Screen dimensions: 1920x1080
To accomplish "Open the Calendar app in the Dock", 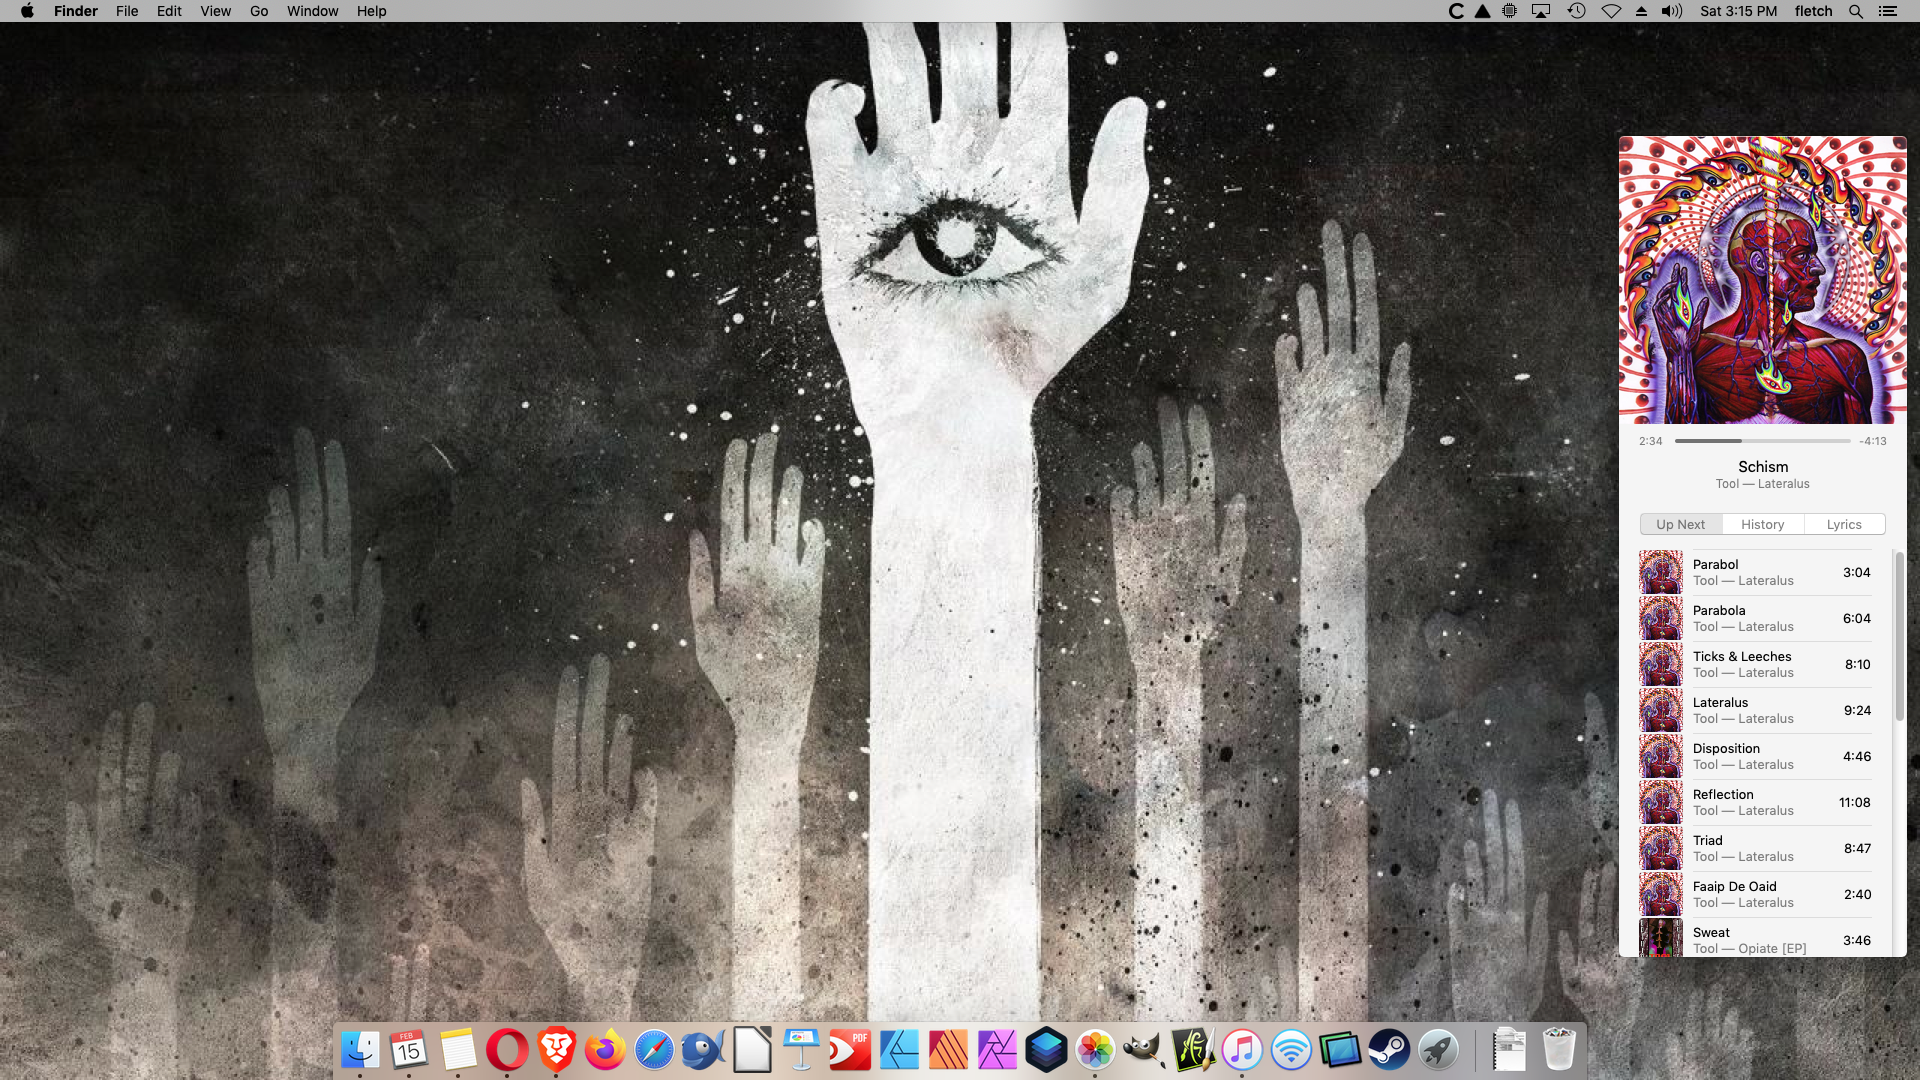I will point(409,1050).
